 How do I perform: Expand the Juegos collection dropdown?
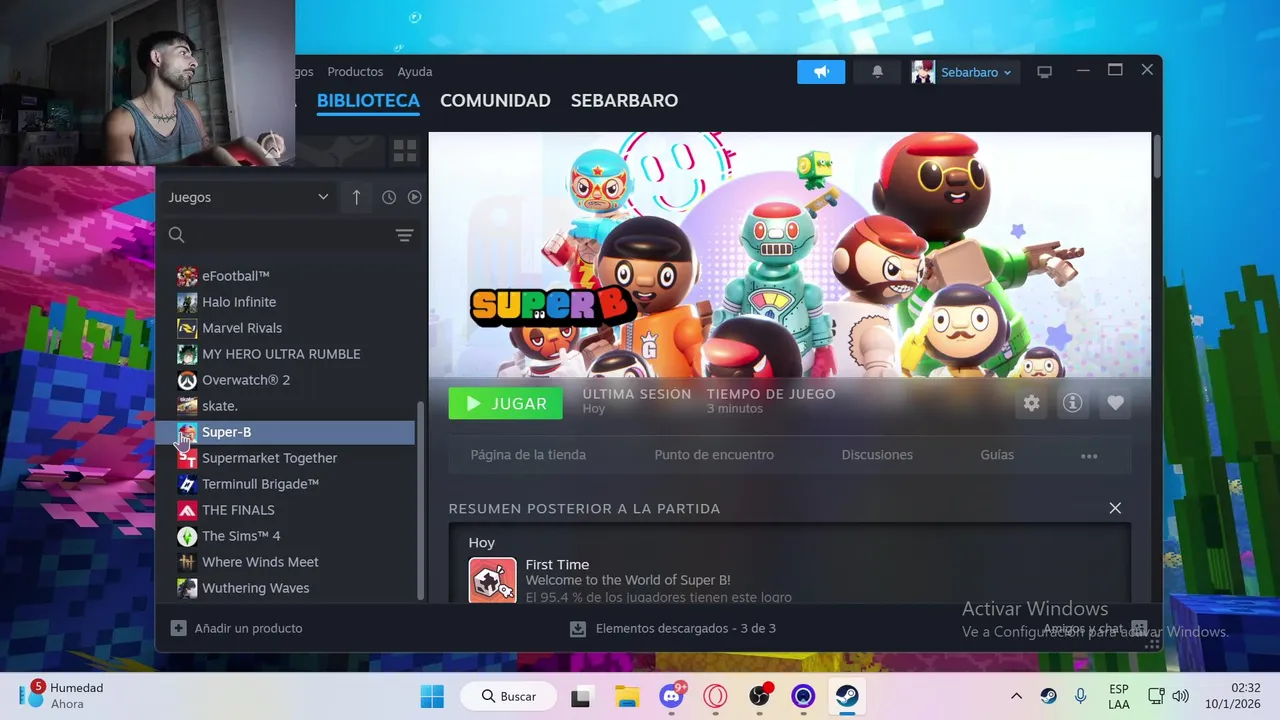pyautogui.click(x=248, y=197)
